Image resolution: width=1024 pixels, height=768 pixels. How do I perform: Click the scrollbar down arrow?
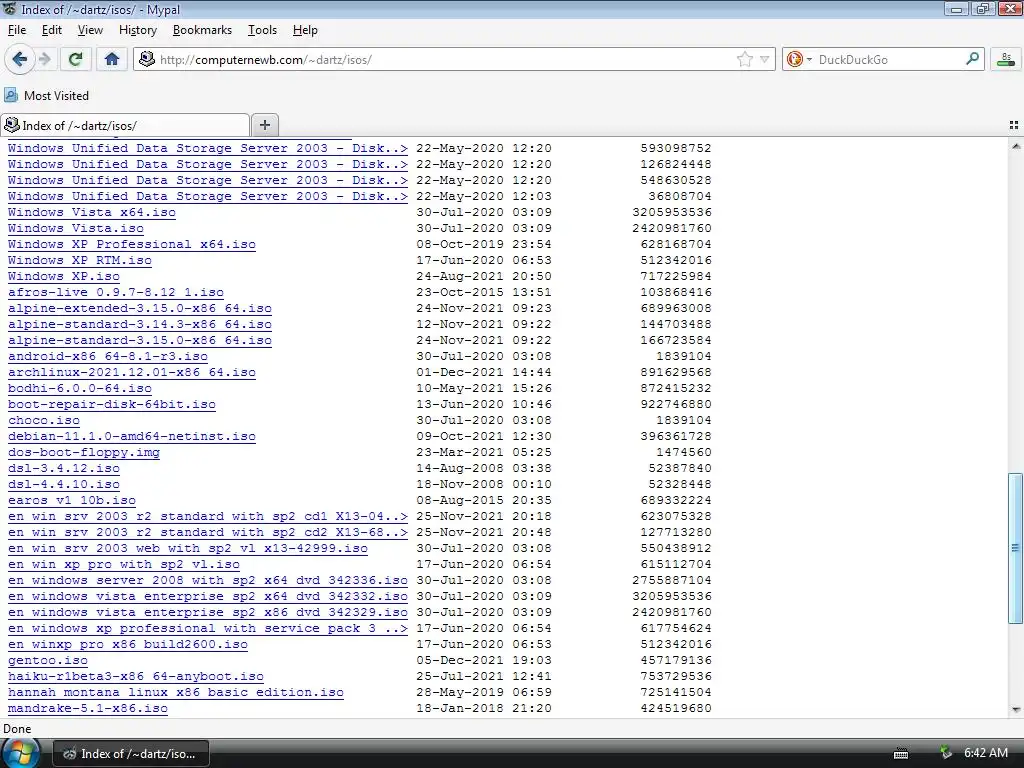pos(1016,710)
